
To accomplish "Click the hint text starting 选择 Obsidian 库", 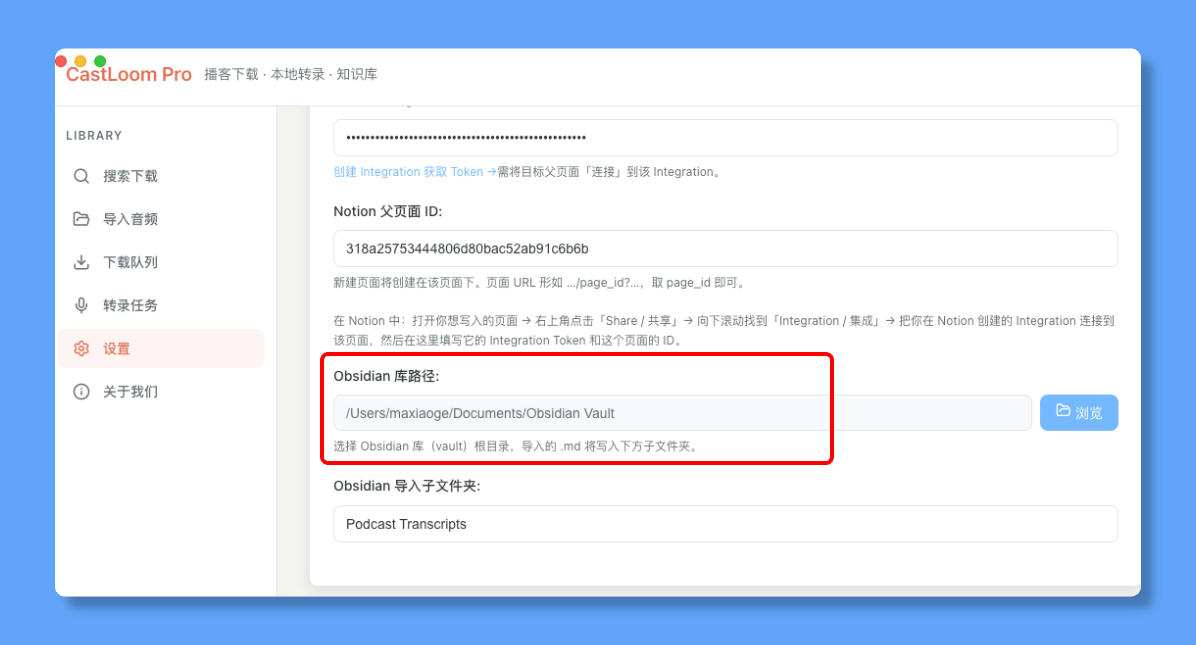I will 516,446.
